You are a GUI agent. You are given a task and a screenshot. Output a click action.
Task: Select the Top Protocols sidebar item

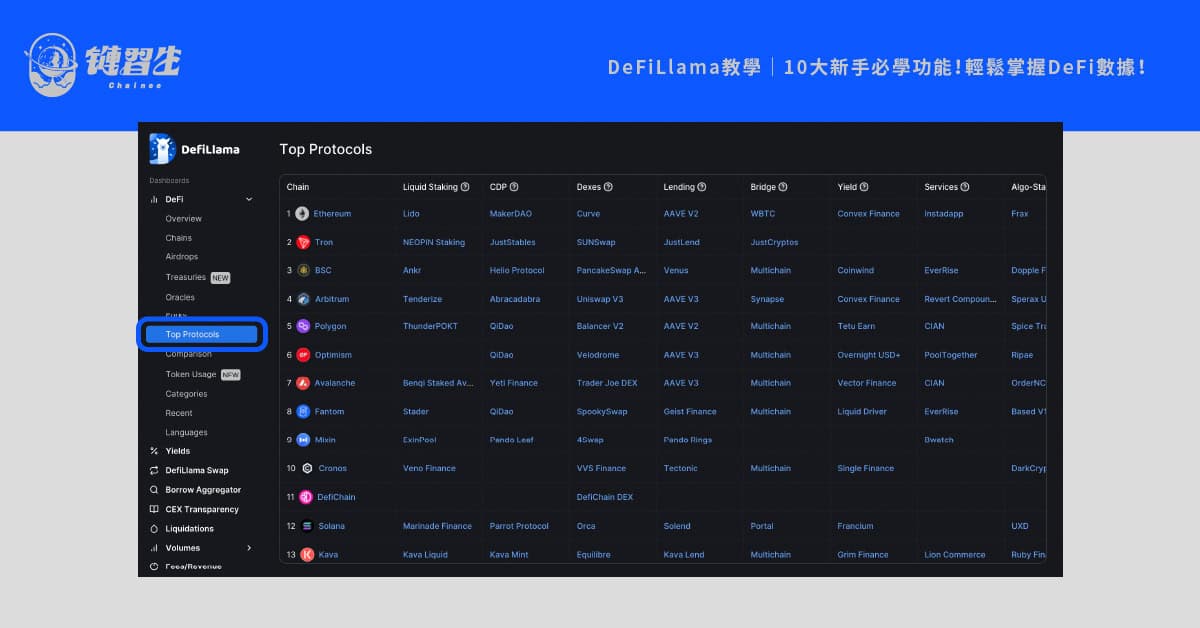click(201, 334)
